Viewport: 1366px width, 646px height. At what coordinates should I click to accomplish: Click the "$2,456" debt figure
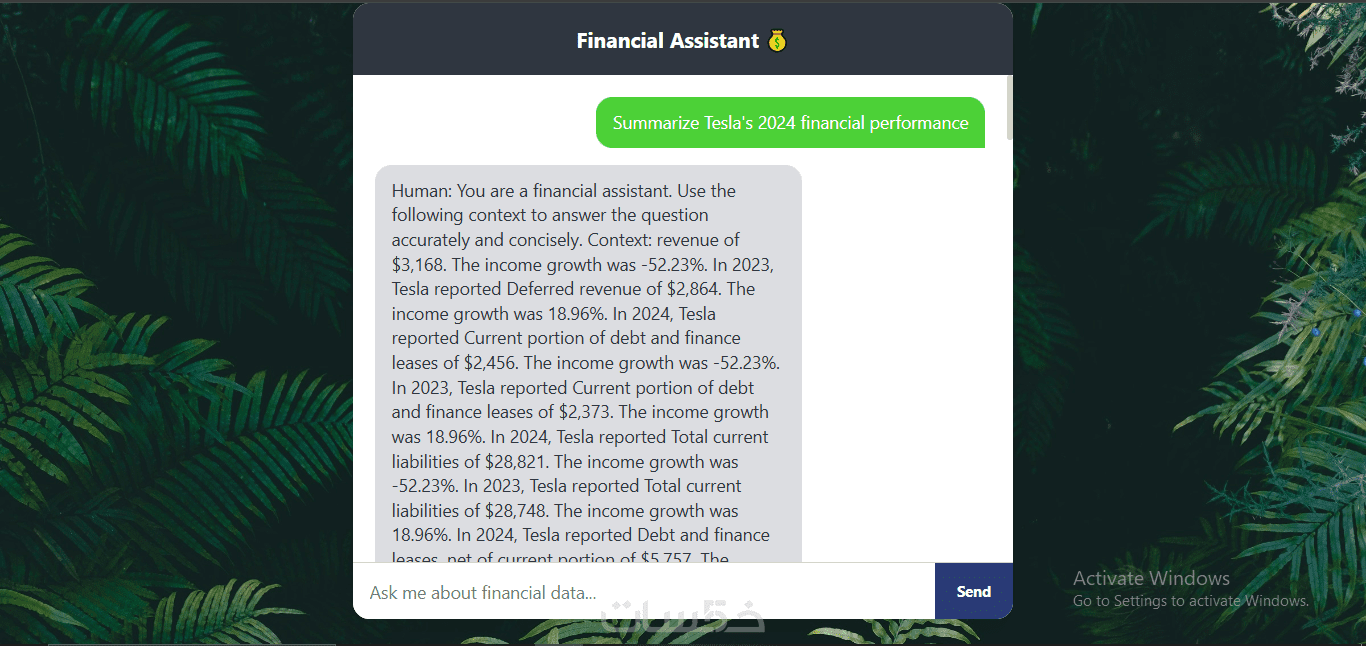pyautogui.click(x=491, y=363)
